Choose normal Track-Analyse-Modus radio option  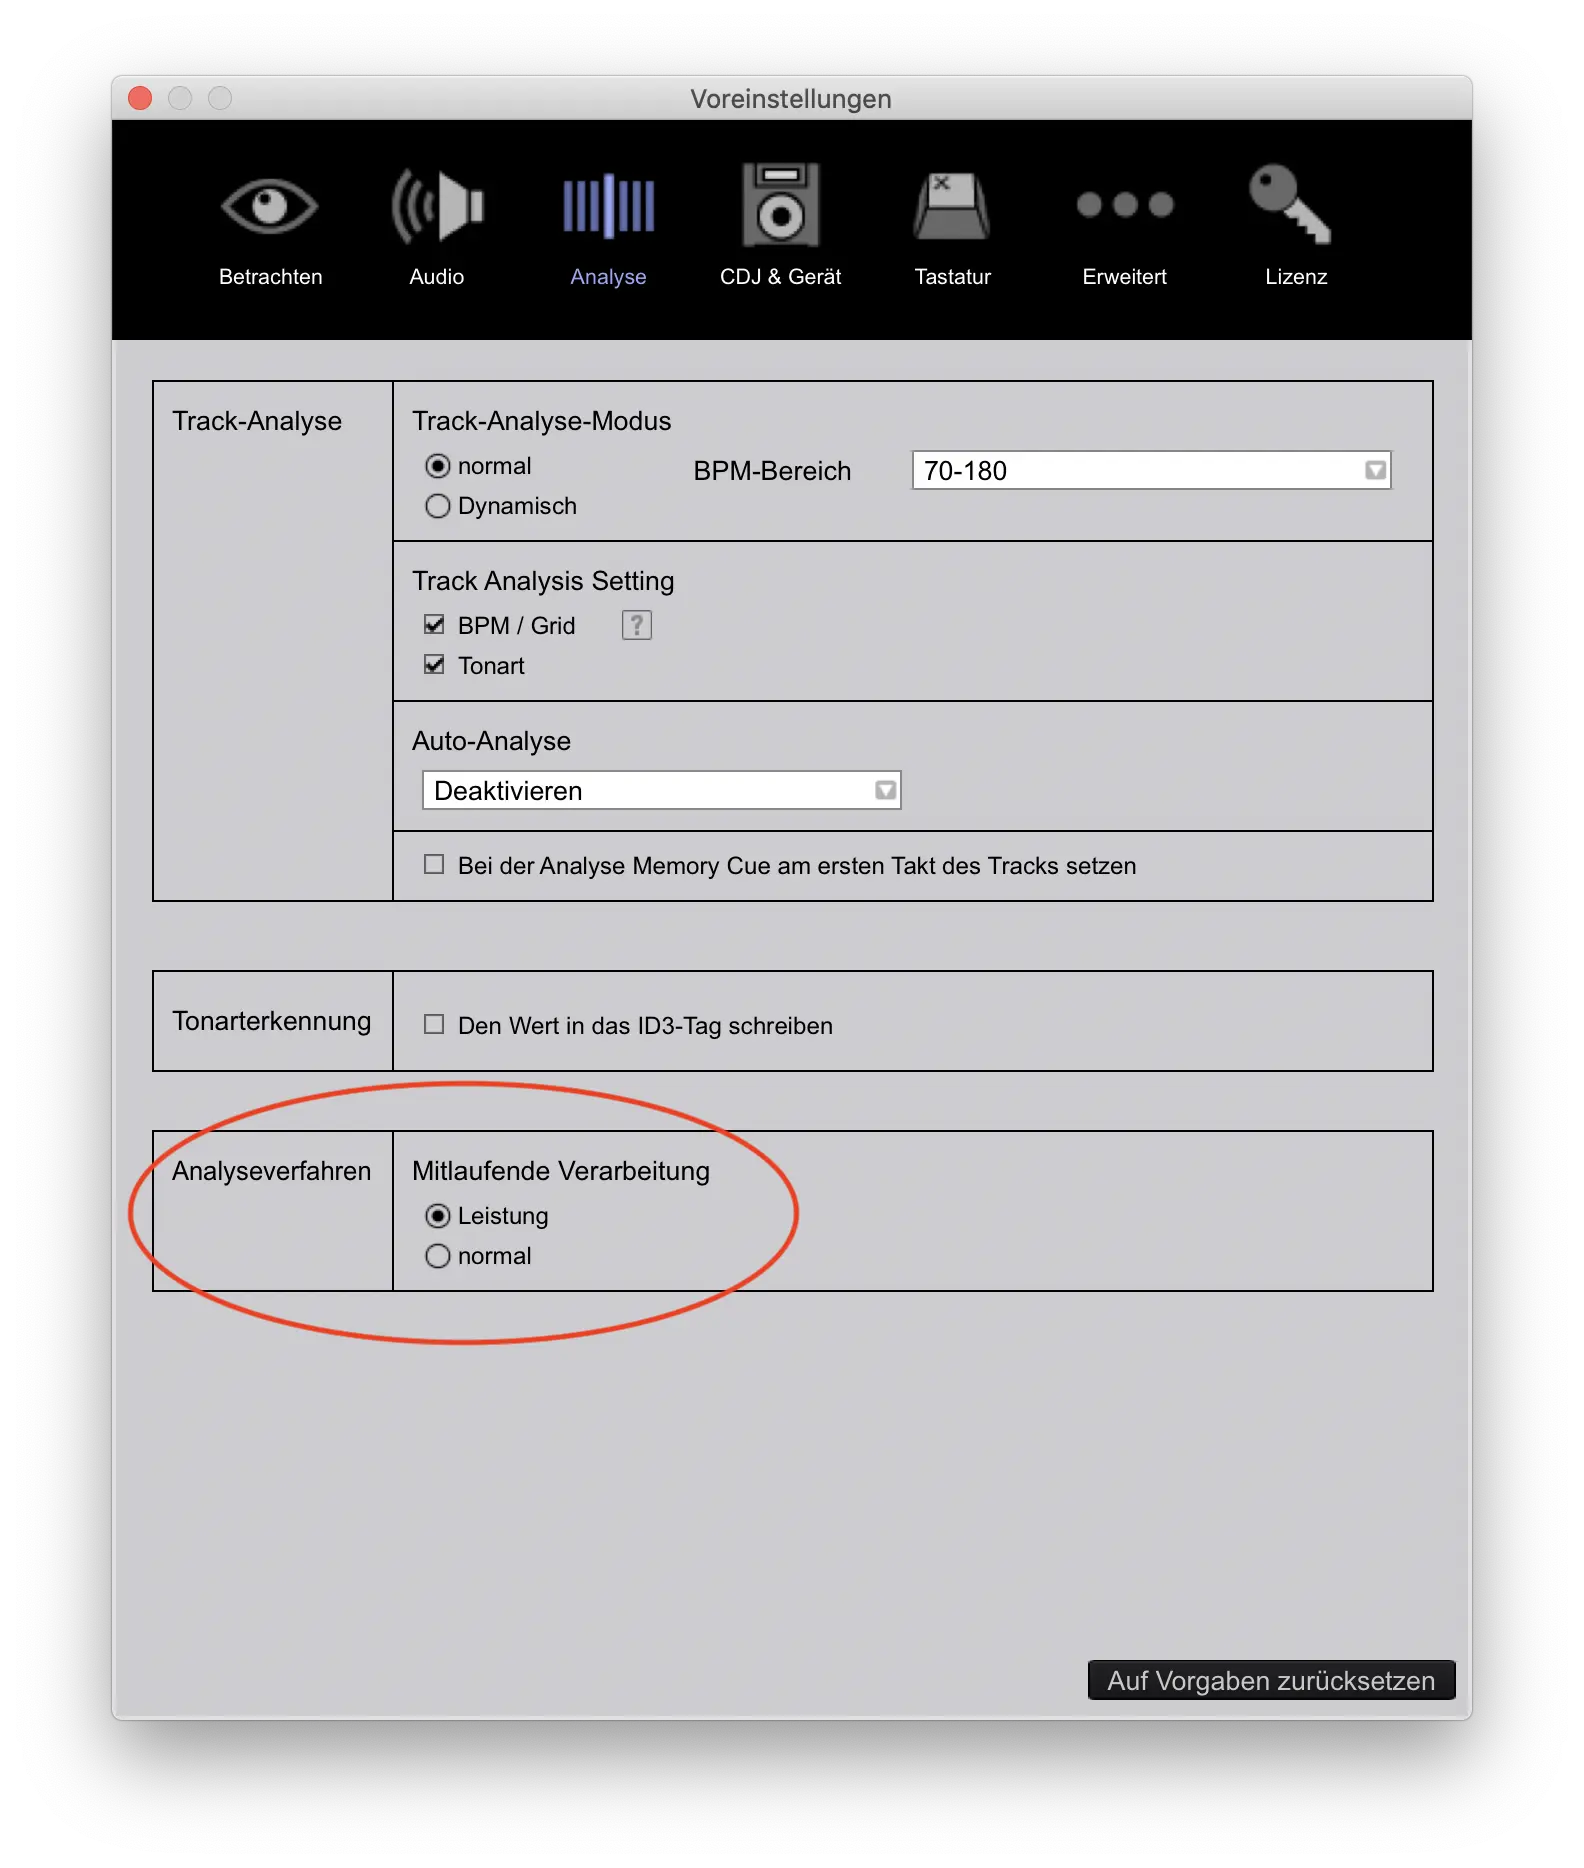438,466
